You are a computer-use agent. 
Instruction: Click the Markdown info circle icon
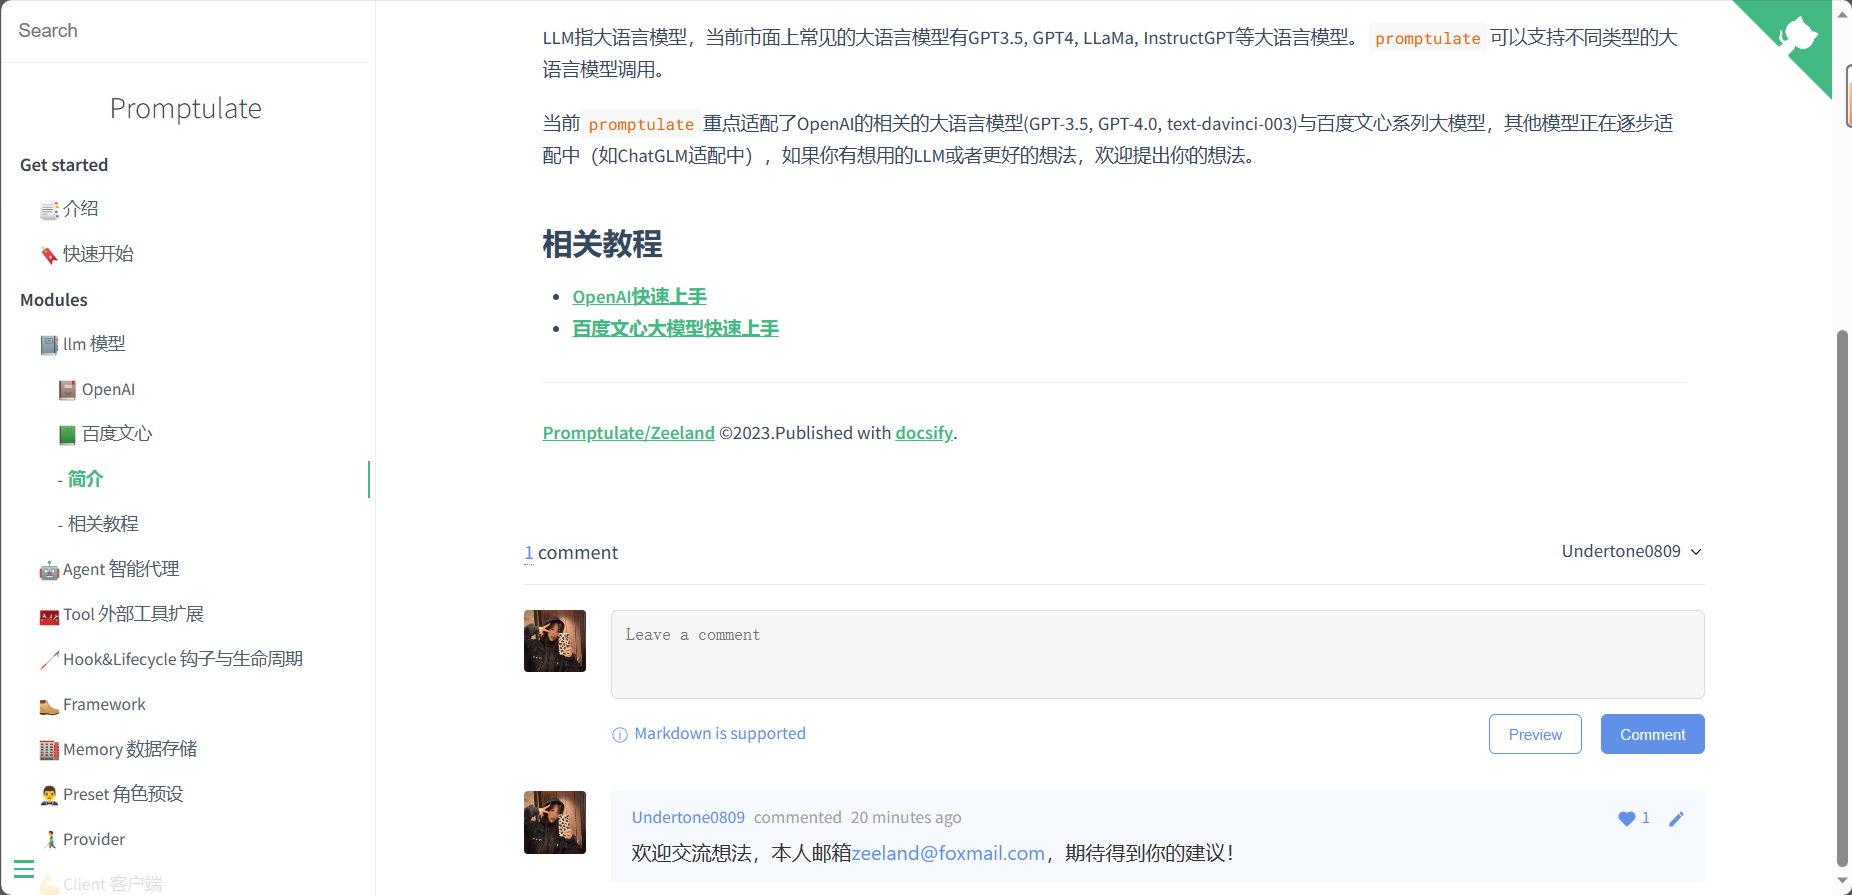tap(620, 735)
